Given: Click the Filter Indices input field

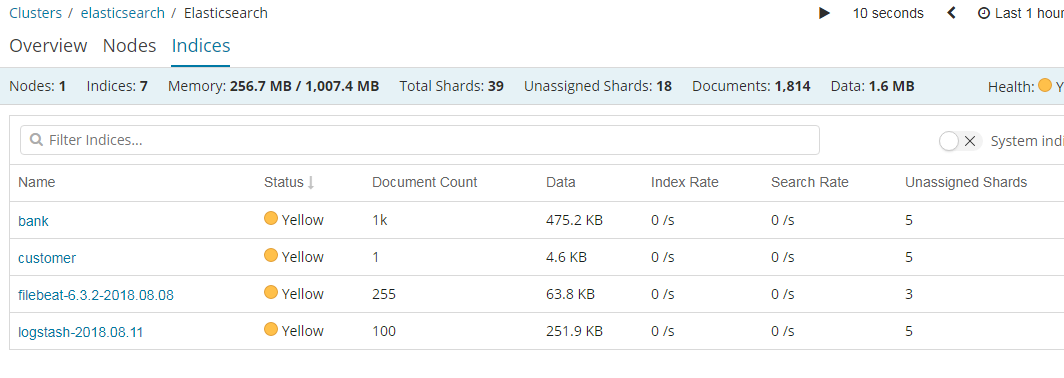Looking at the screenshot, I should click(420, 140).
